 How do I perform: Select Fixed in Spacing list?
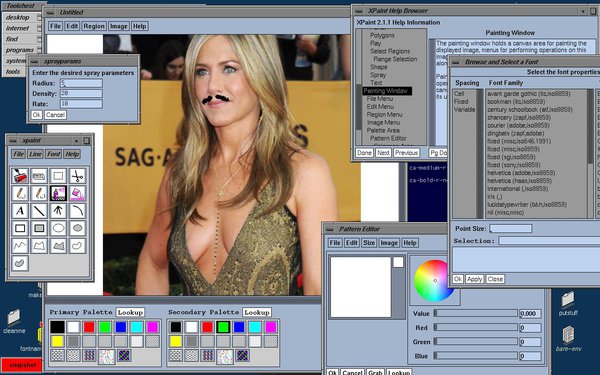pyautogui.click(x=461, y=101)
